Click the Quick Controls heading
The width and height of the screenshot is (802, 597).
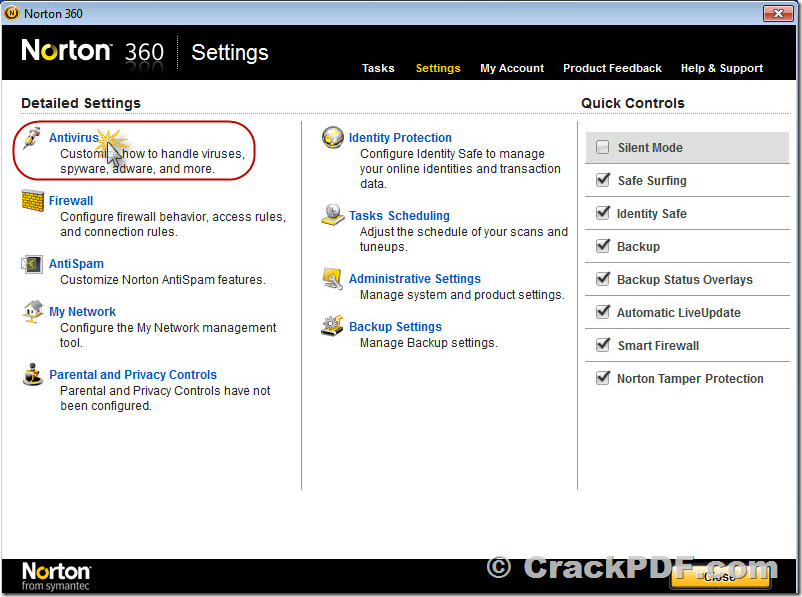click(633, 103)
